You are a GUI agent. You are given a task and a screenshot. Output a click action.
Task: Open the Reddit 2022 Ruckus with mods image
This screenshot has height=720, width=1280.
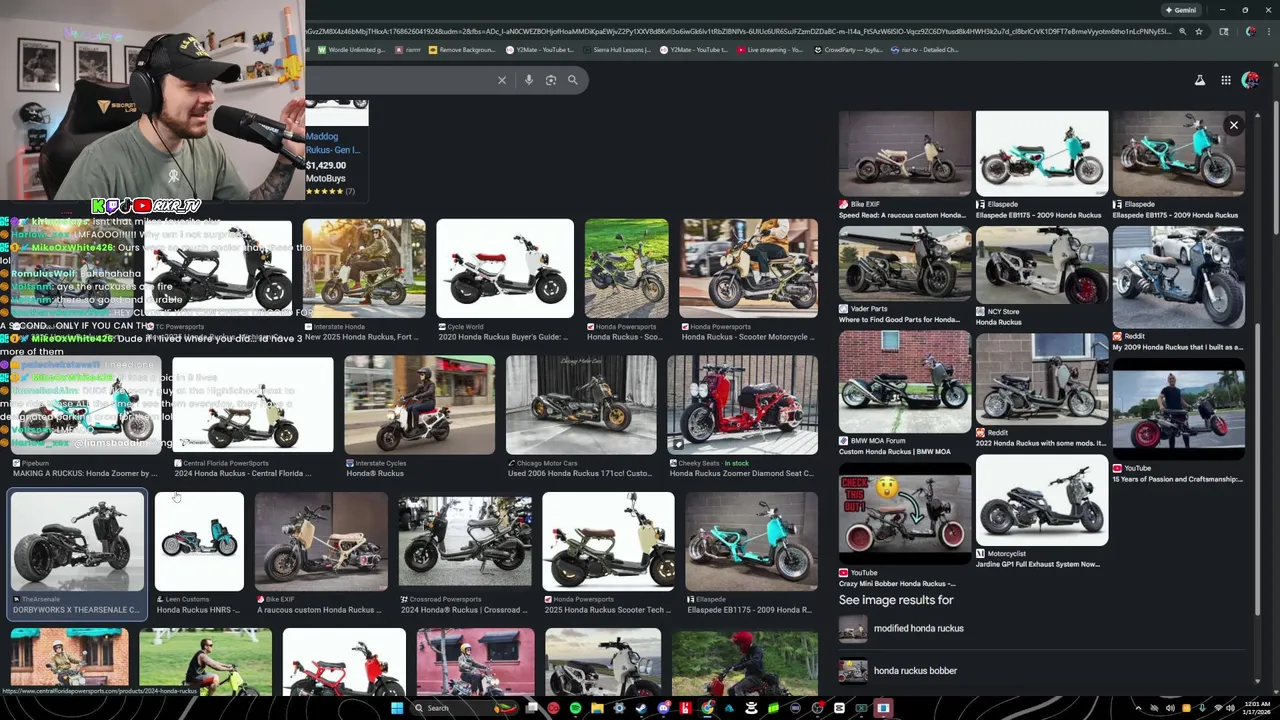[x=1042, y=379]
